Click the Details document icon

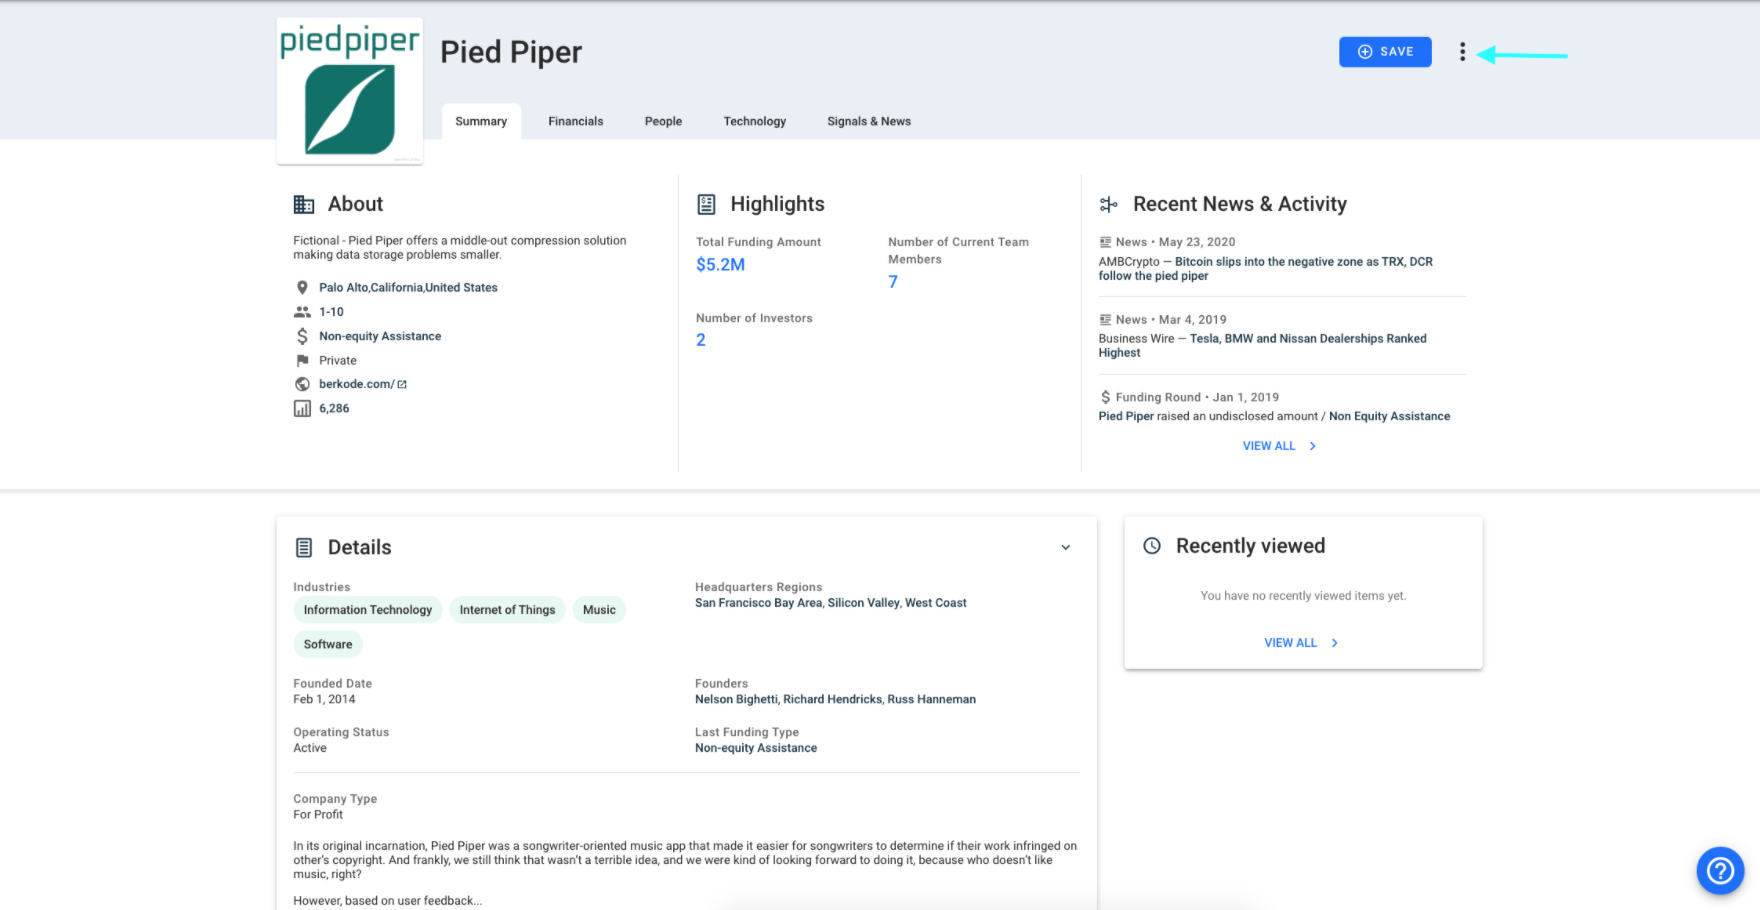(x=304, y=548)
